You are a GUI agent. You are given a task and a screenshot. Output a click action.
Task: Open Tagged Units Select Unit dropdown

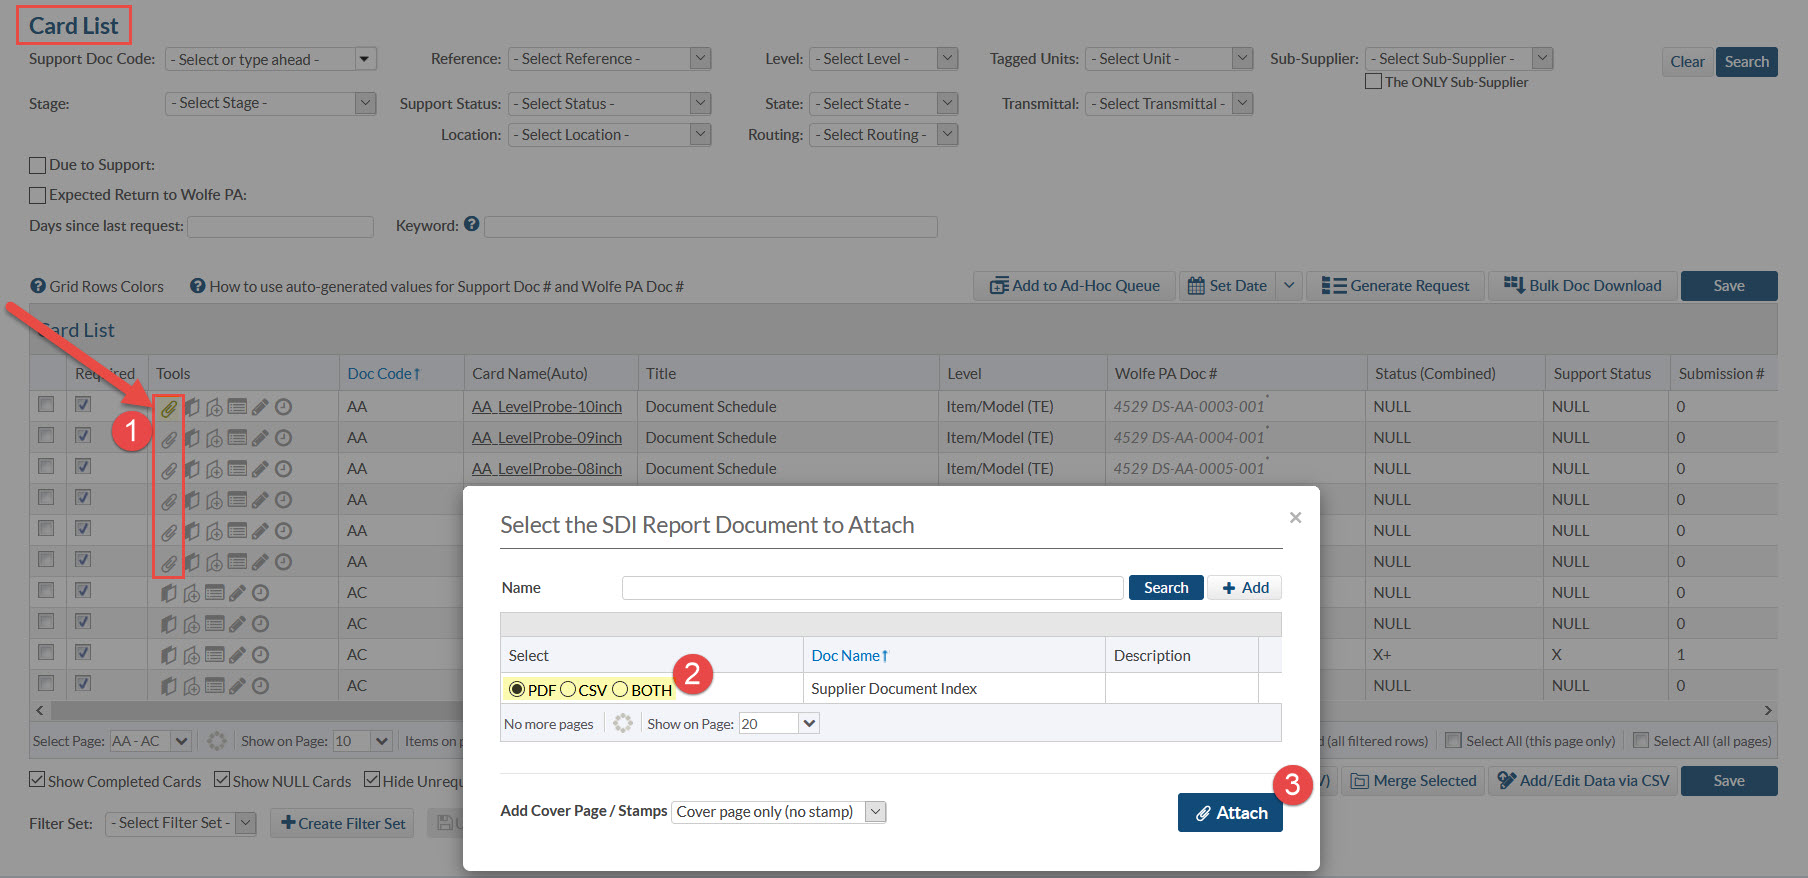(1169, 59)
